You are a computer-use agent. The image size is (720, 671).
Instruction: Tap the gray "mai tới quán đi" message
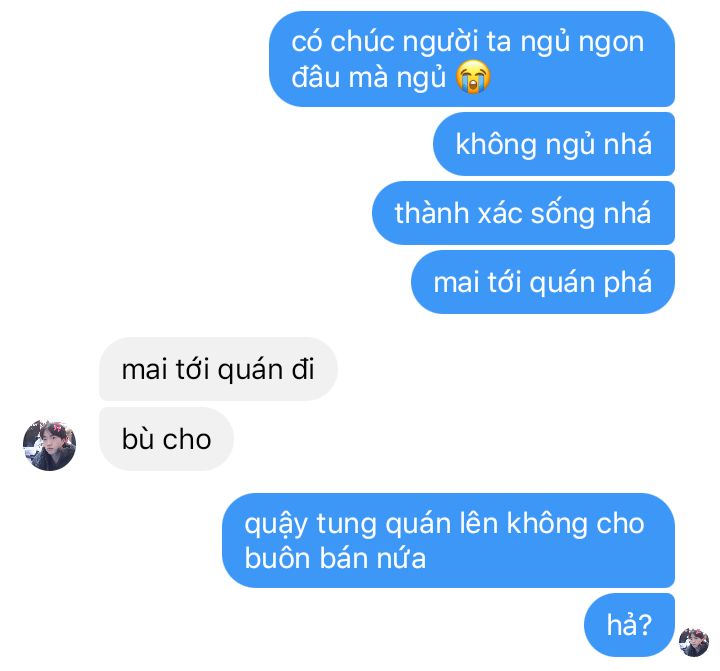(x=219, y=369)
